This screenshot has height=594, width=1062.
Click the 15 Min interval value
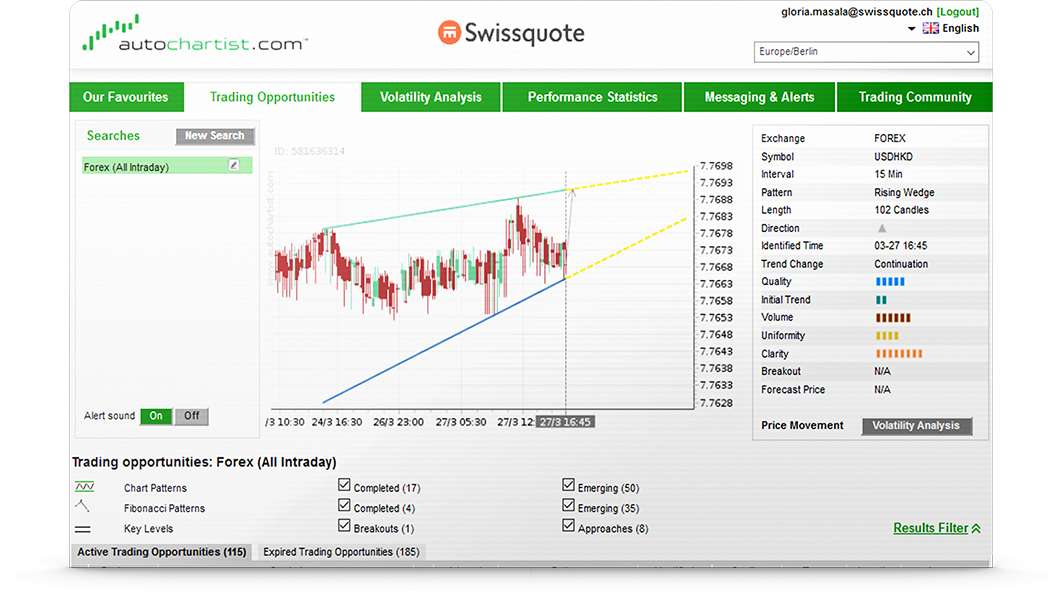[x=888, y=174]
